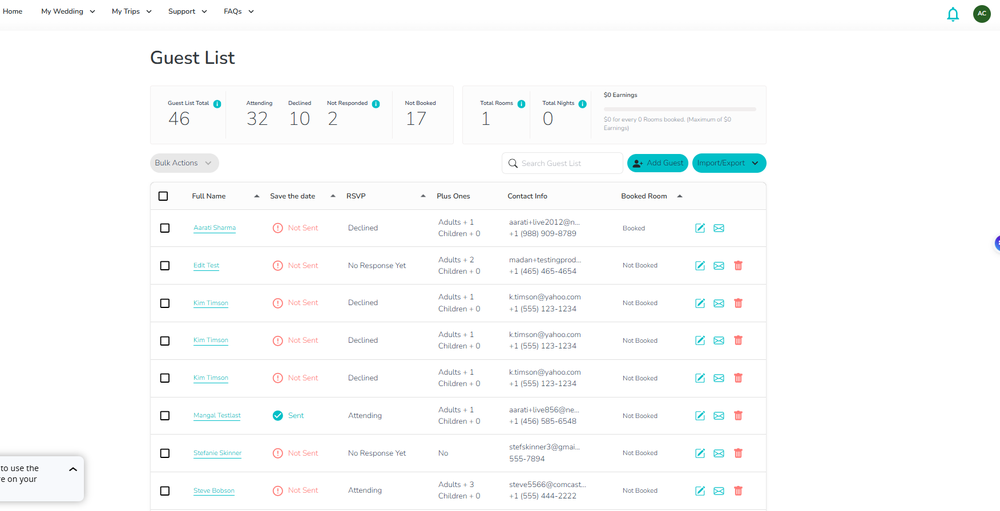
Task: Delete Steve Bobson from guest list
Action: pyautogui.click(x=738, y=491)
